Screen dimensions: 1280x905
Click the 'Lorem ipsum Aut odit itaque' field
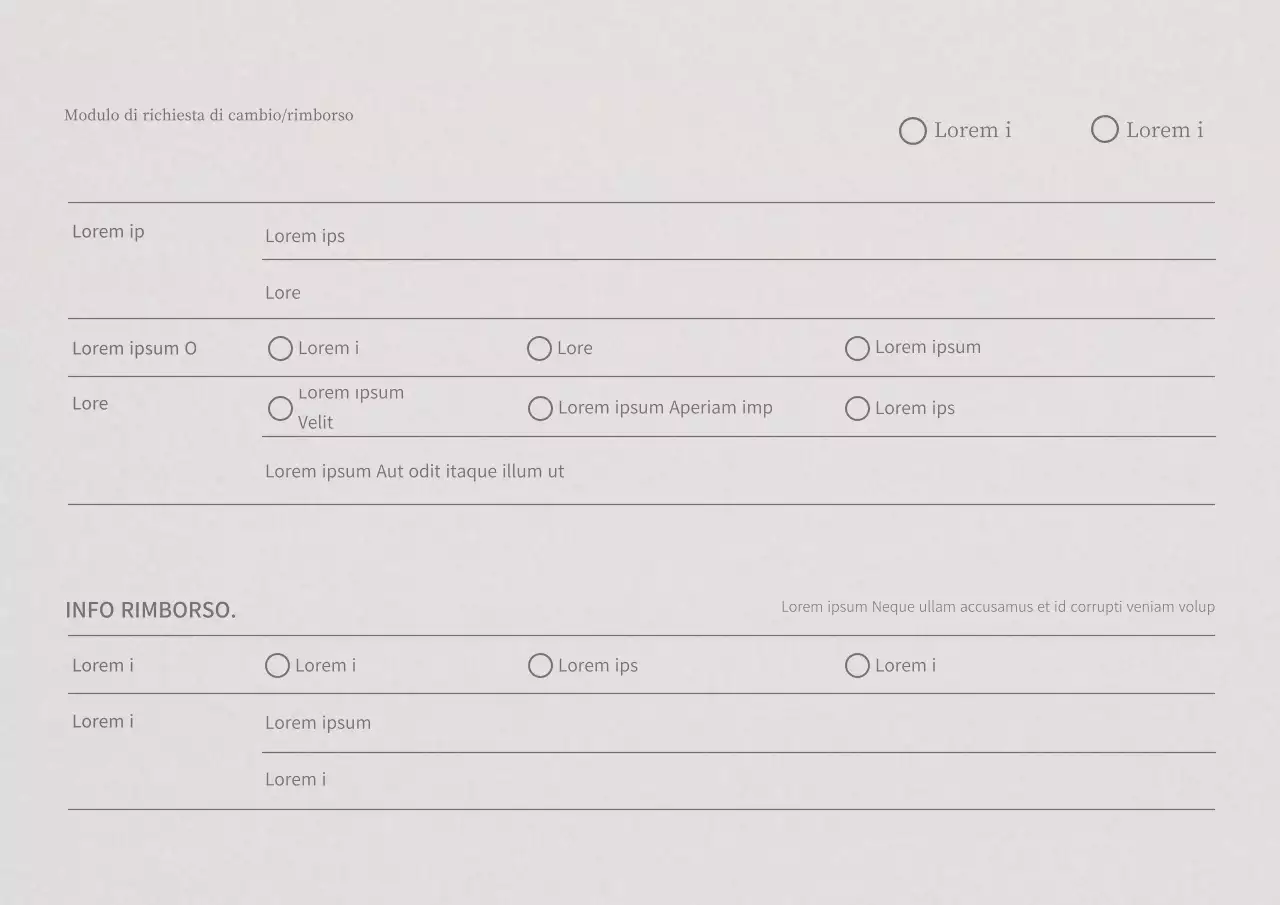click(x=738, y=471)
